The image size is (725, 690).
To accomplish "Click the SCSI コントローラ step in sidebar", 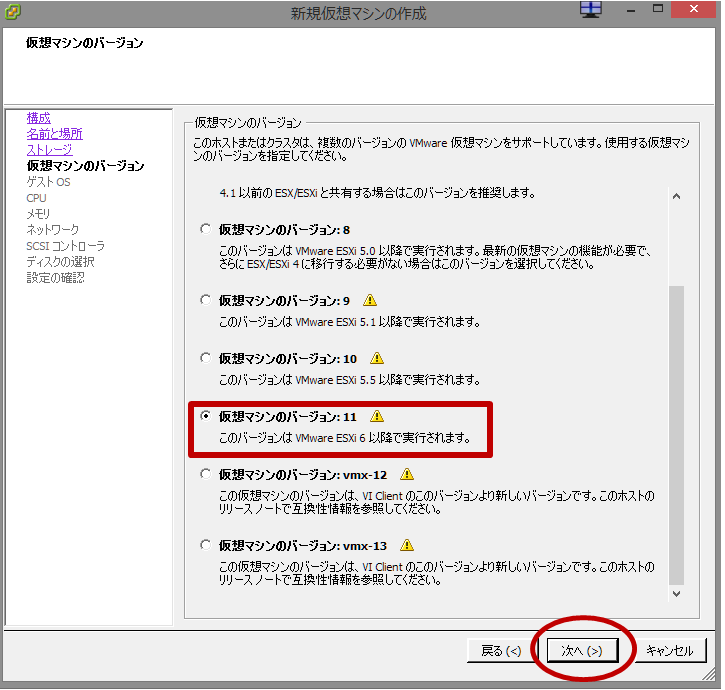I will (x=66, y=246).
